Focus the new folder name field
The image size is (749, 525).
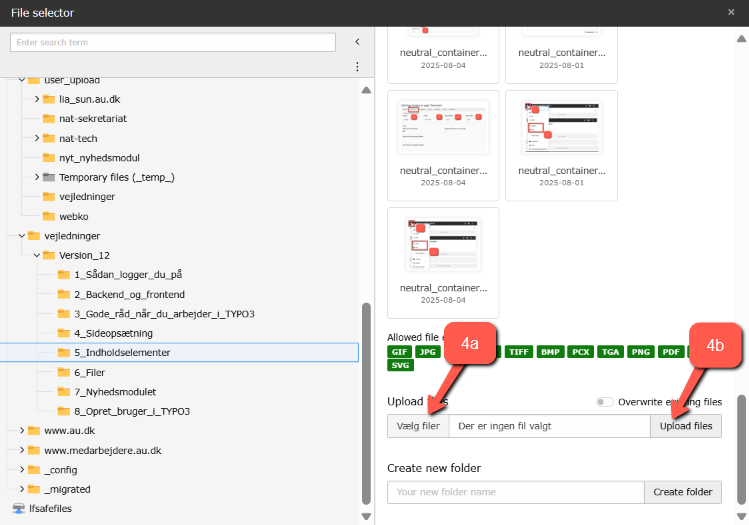click(515, 492)
